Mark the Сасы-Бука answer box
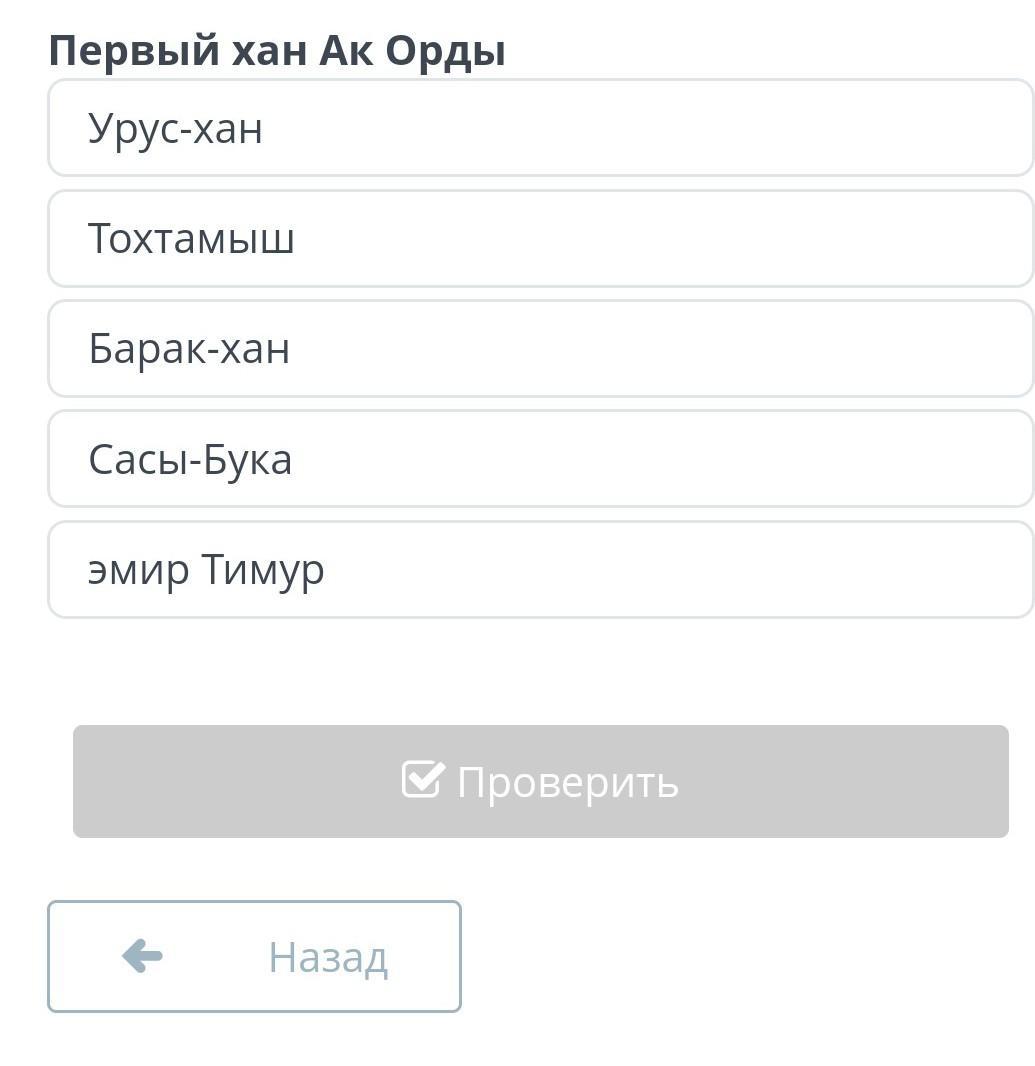 pyautogui.click(x=540, y=459)
